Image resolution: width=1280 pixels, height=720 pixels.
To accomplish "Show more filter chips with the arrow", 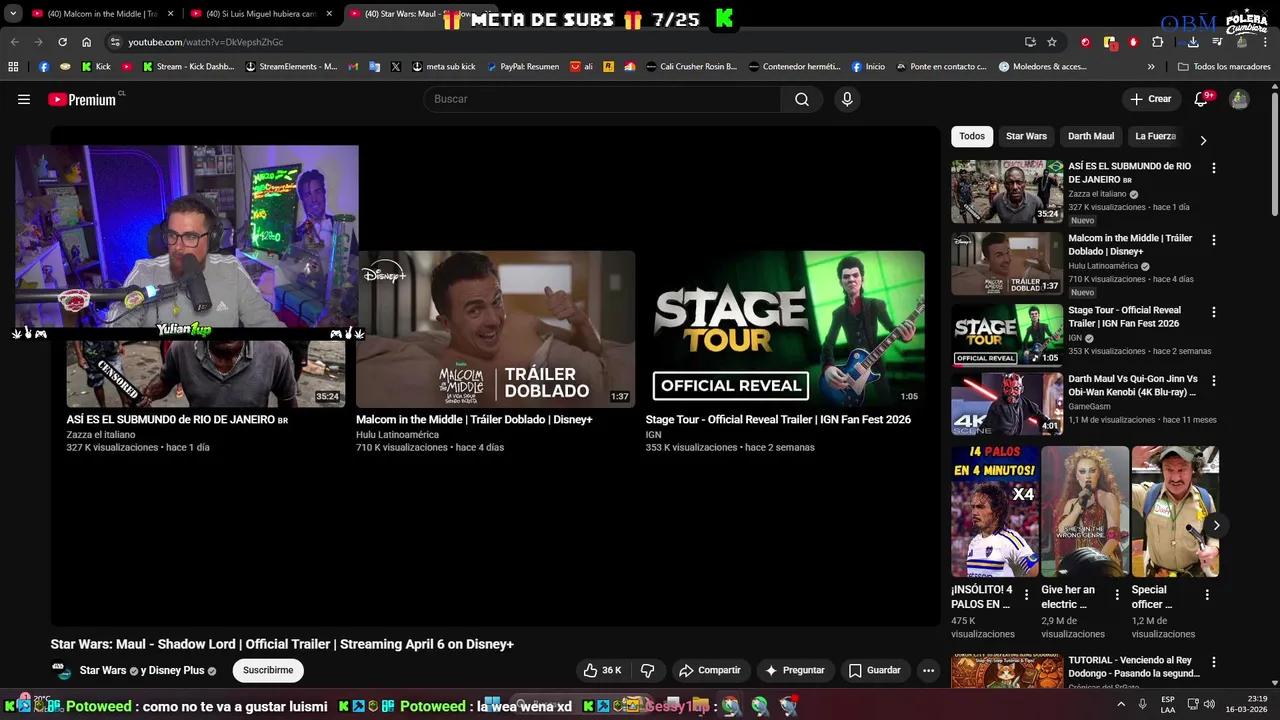I will coord(1203,140).
